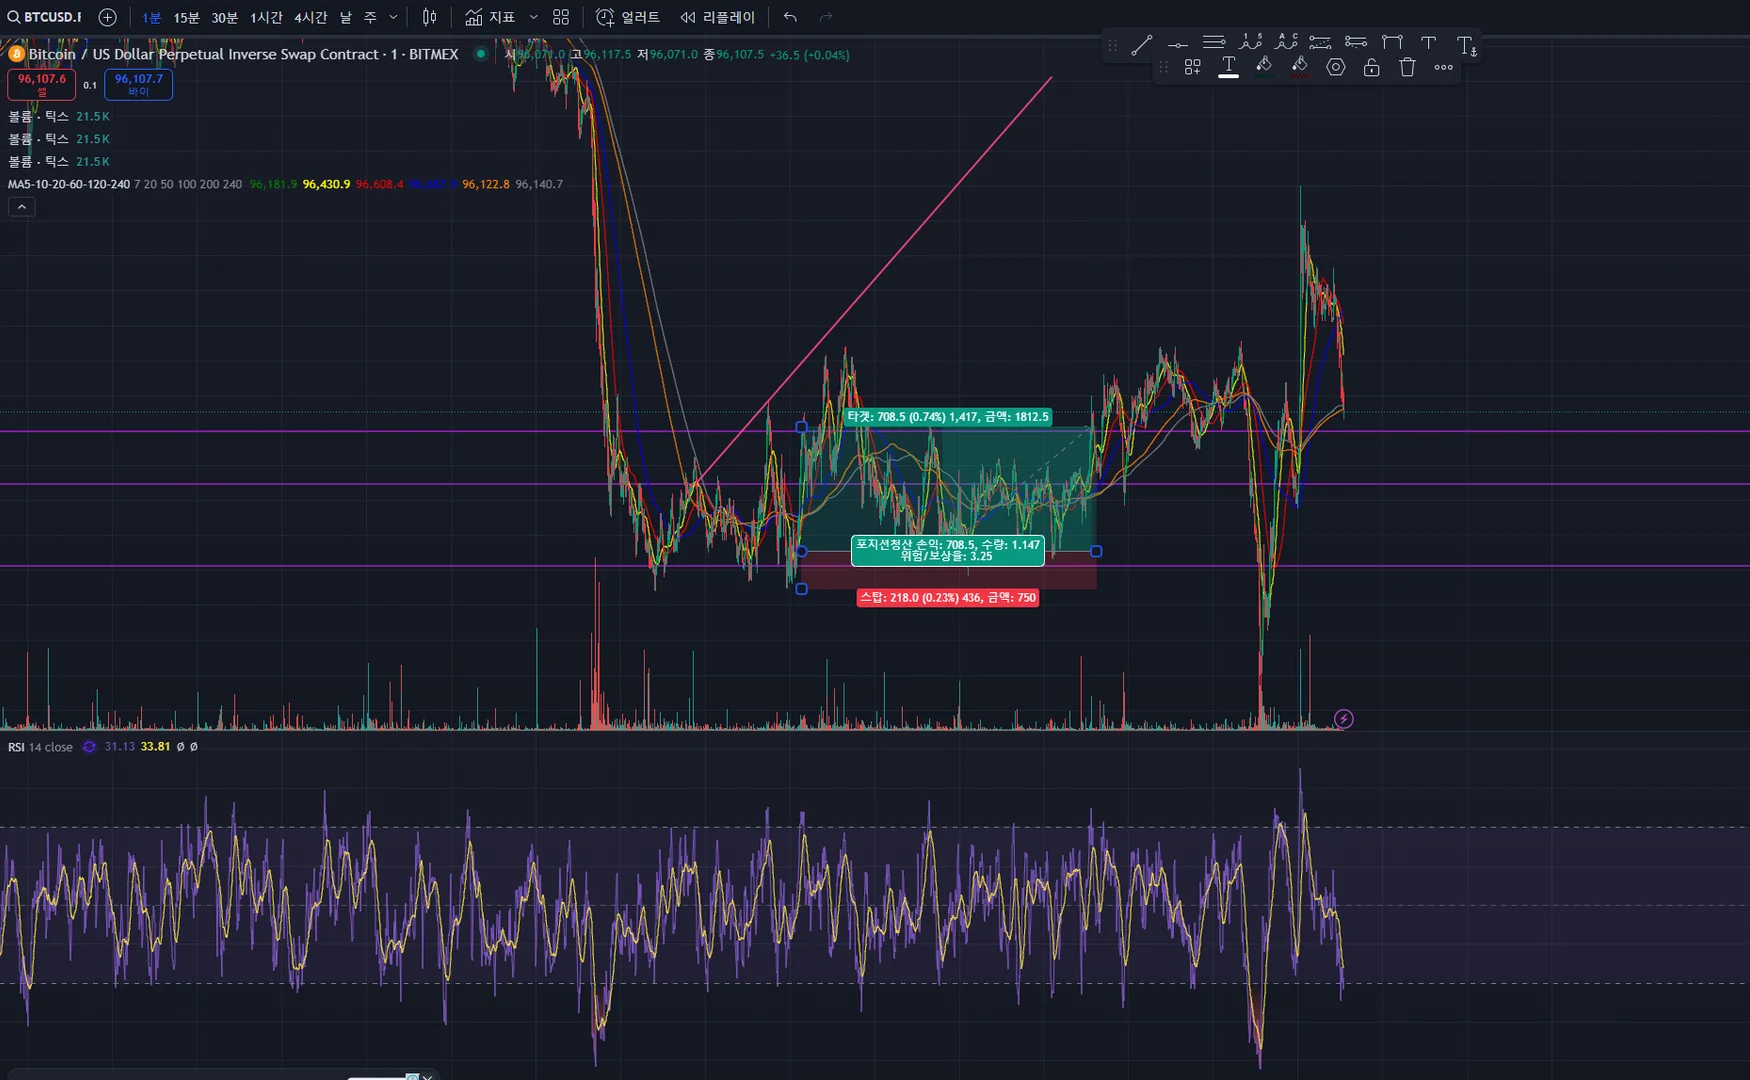Change the position tool text color
Image resolution: width=1750 pixels, height=1080 pixels.
pos(1228,67)
